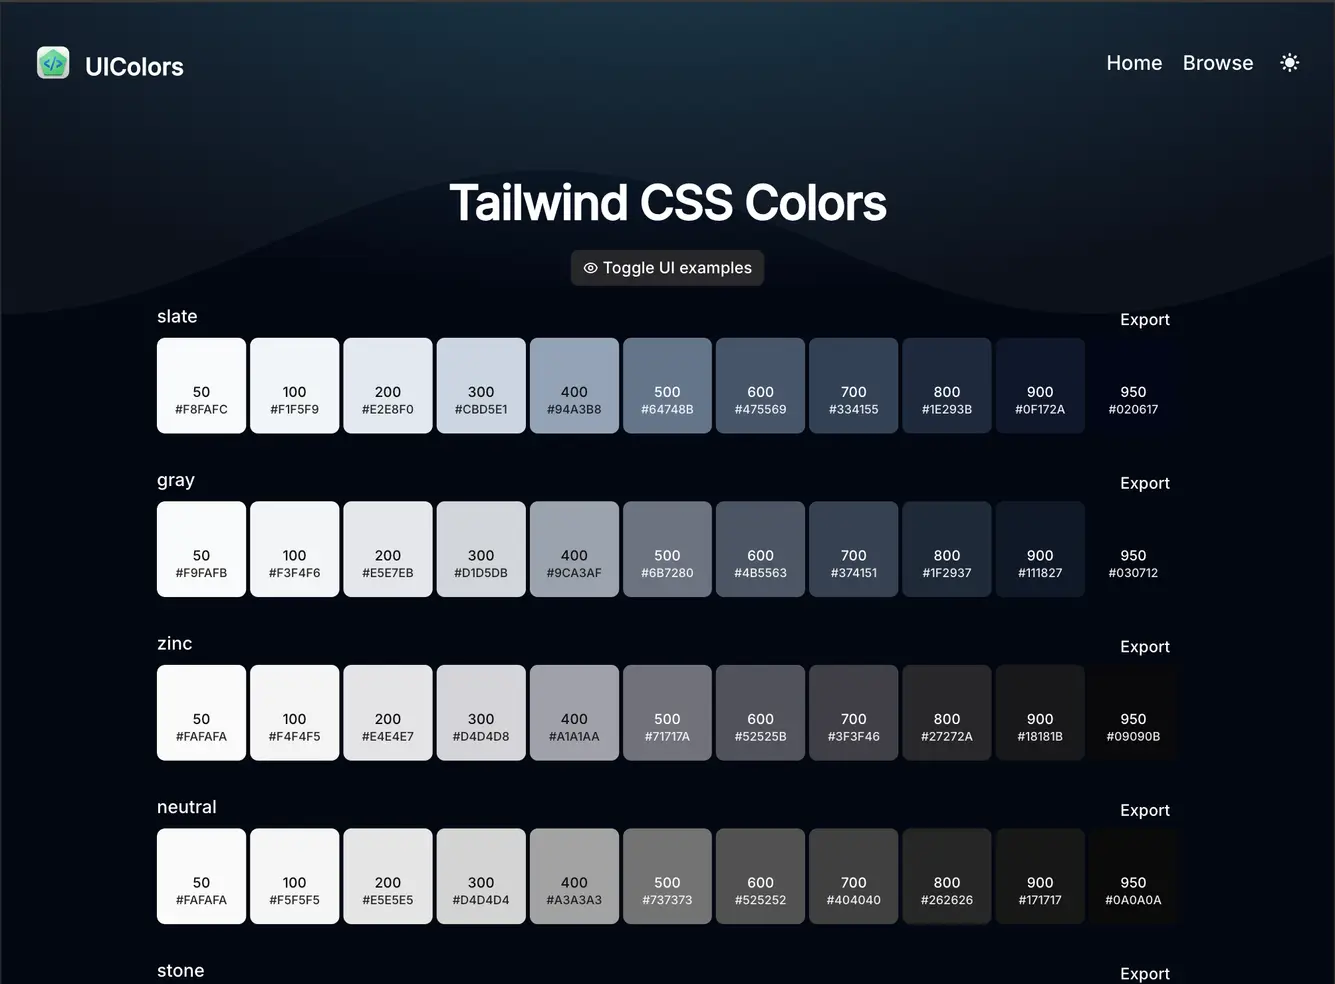Select slate 700 swatch #334155
Screen dimensions: 1335x984
coord(854,386)
